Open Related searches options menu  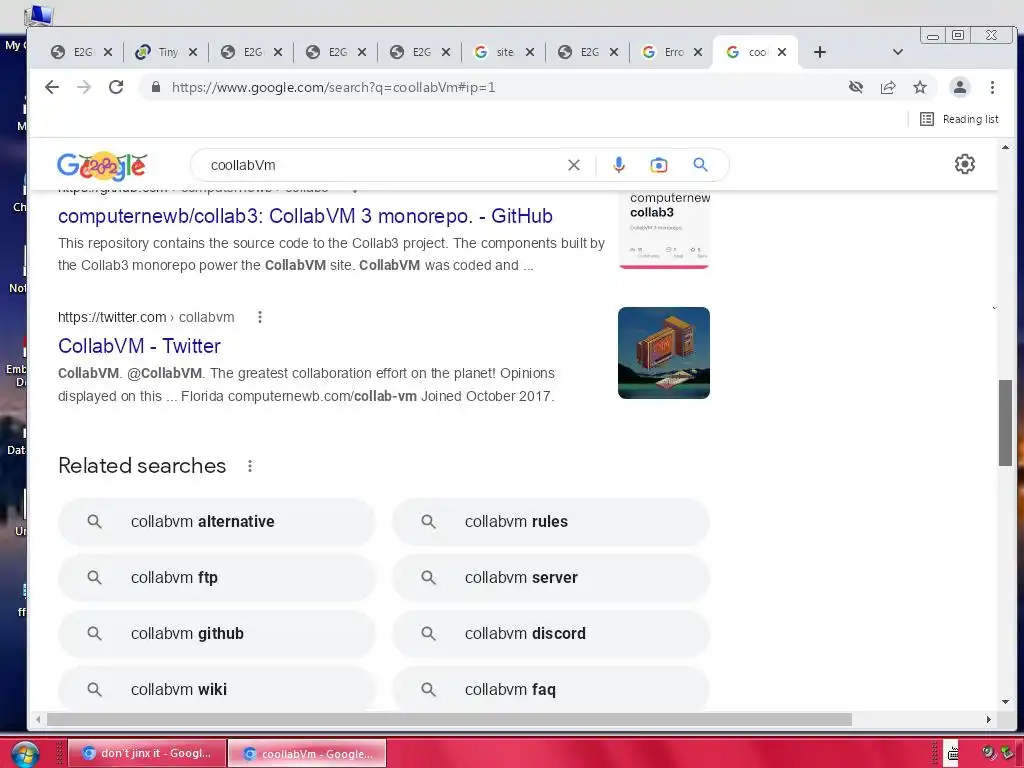point(249,466)
